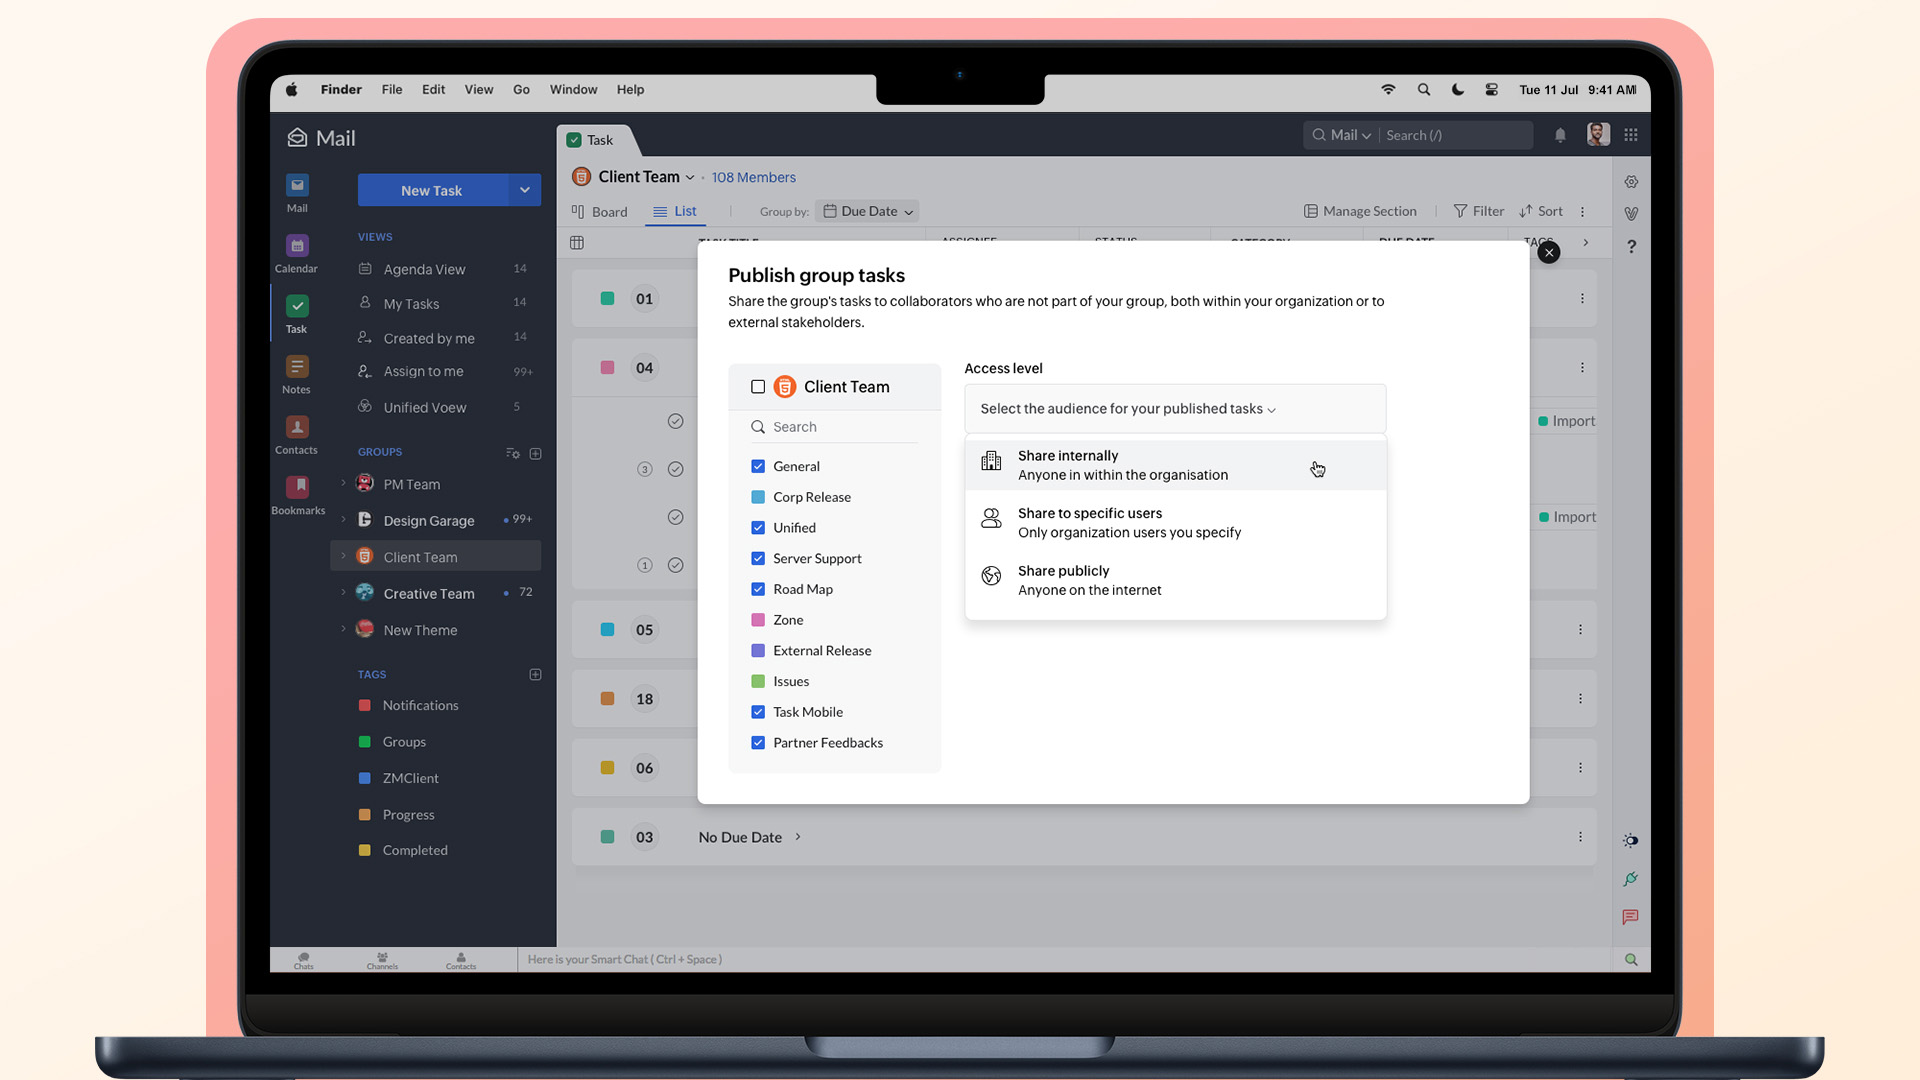Viewport: 1920px width, 1080px height.
Task: Open Channels in bottom bar
Action: pos(382,960)
